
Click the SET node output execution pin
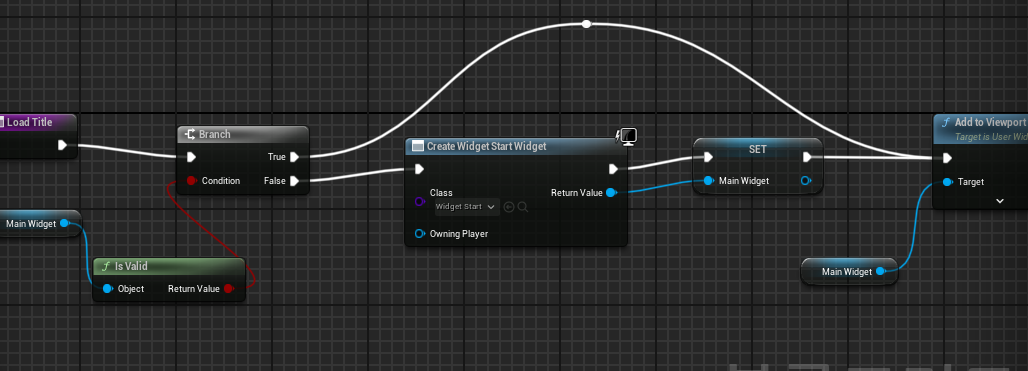[807, 157]
